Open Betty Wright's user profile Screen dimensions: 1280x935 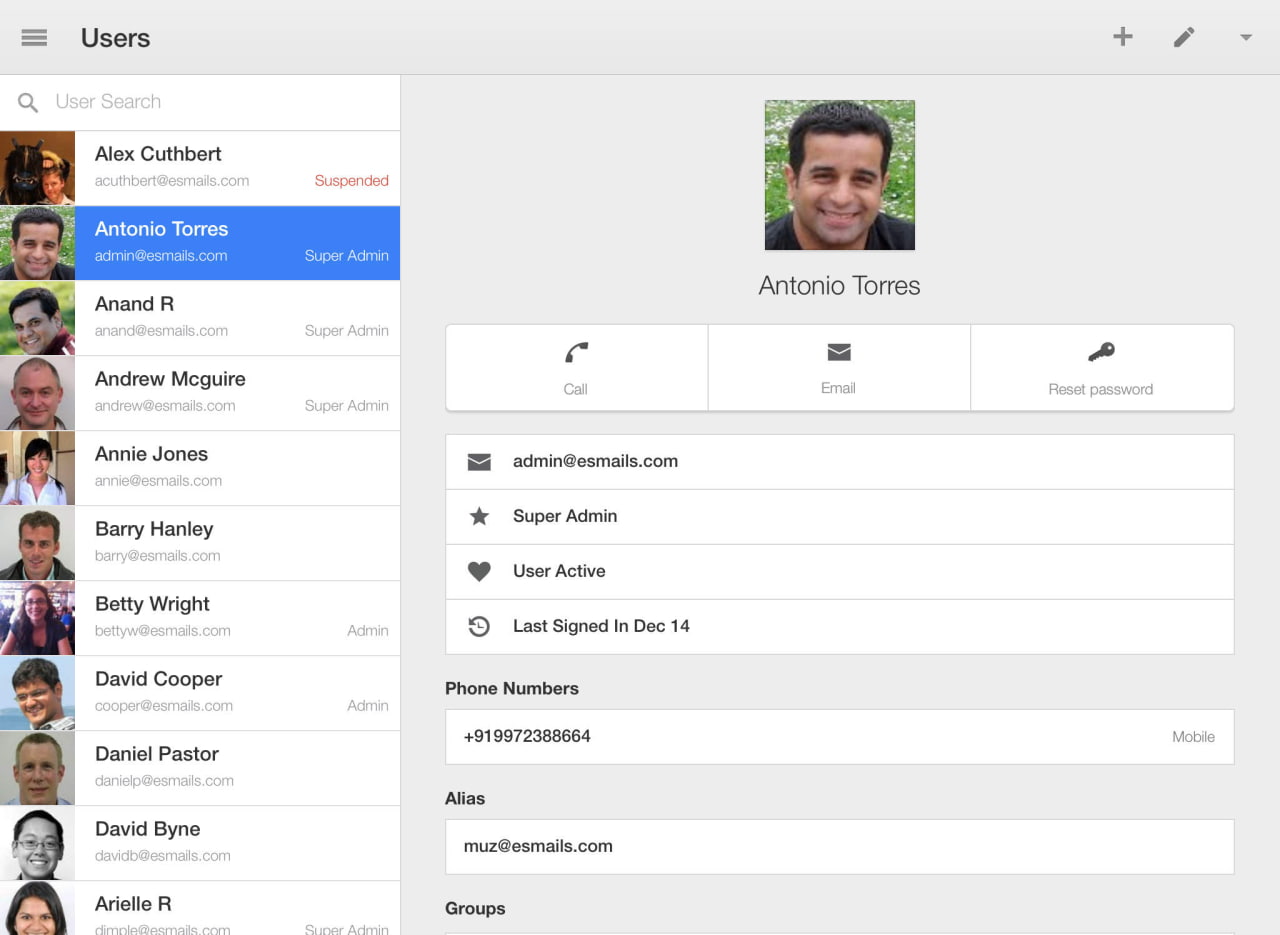(200, 617)
